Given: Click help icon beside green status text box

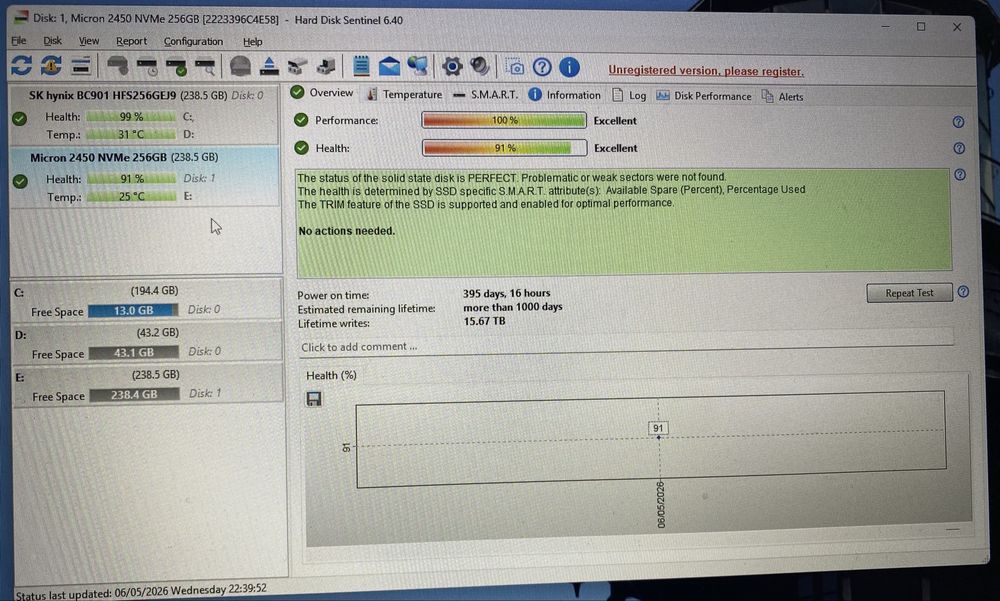Looking at the screenshot, I should pos(960,175).
